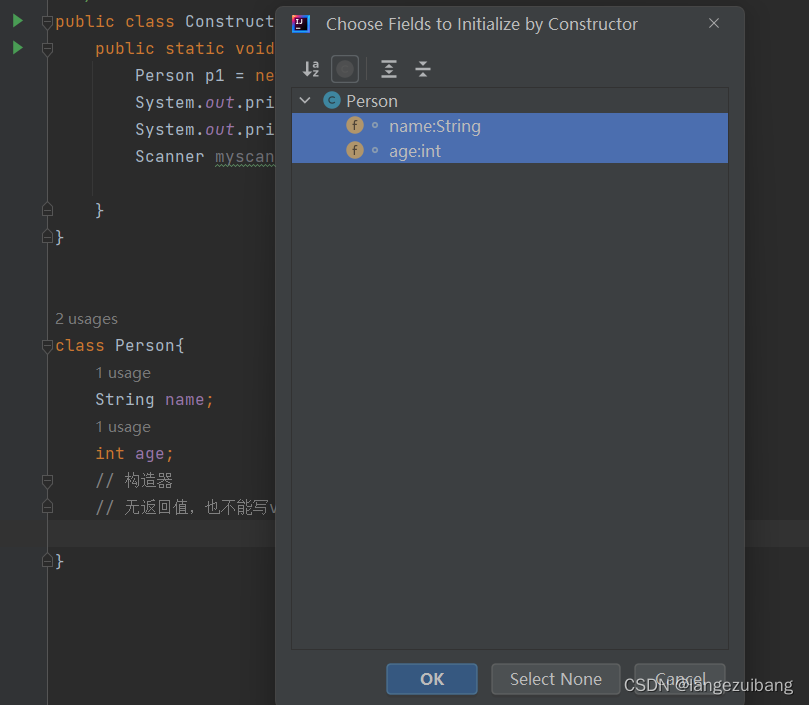Click the class Person{ declaration text
Viewport: 809px width, 705px height.
pyautogui.click(x=120, y=345)
